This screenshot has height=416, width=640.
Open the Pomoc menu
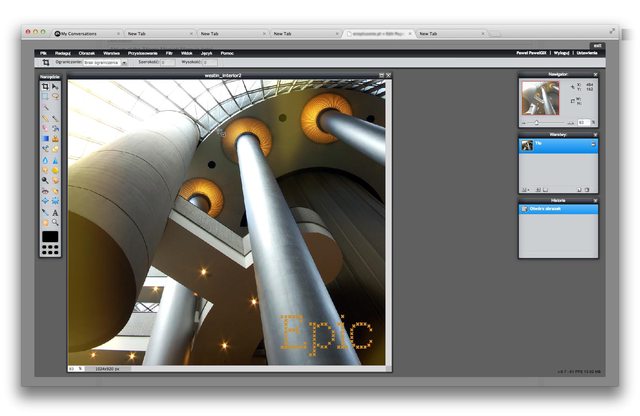[x=227, y=53]
